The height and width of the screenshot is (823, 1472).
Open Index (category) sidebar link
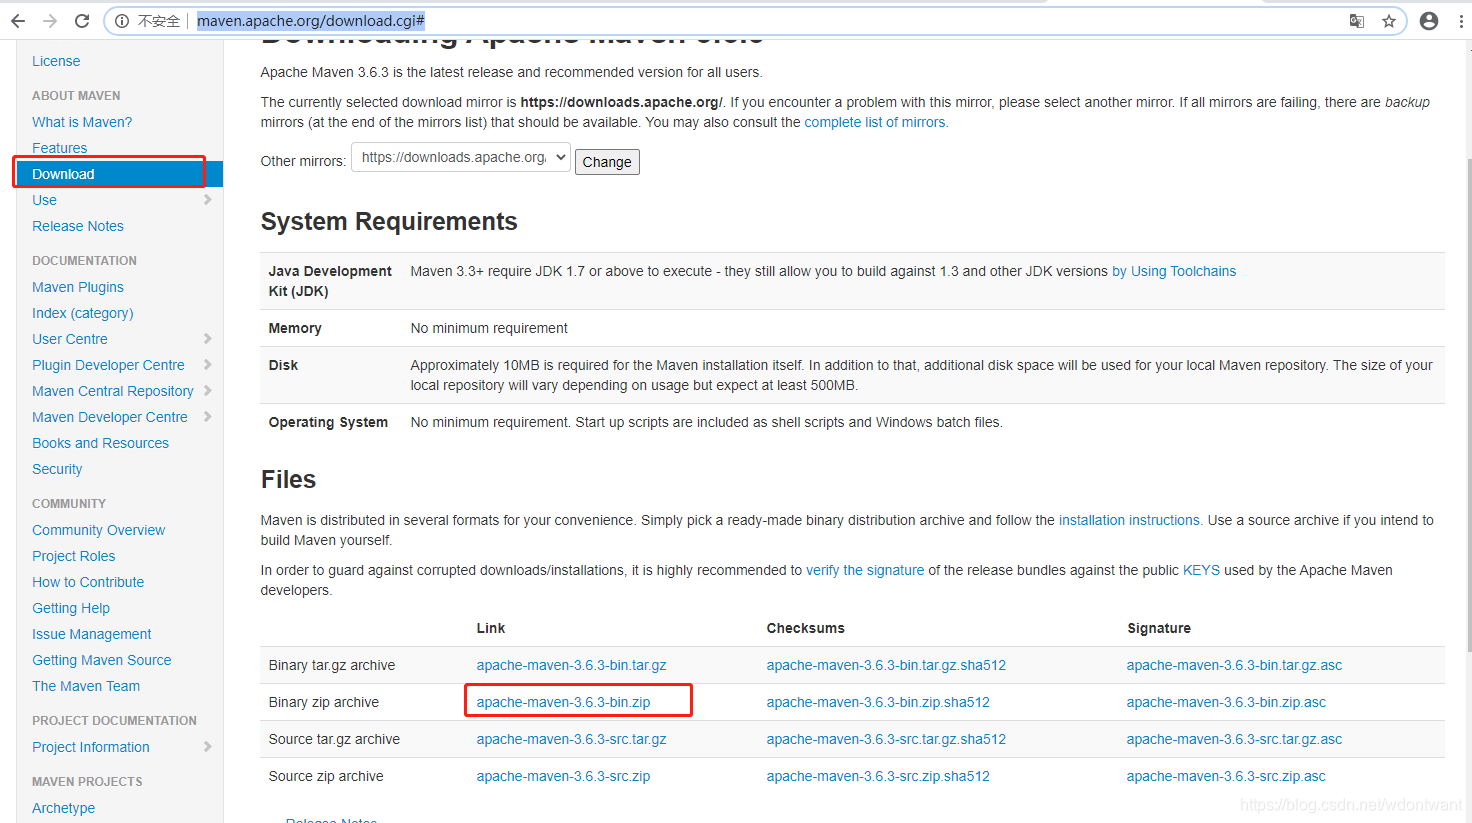83,313
